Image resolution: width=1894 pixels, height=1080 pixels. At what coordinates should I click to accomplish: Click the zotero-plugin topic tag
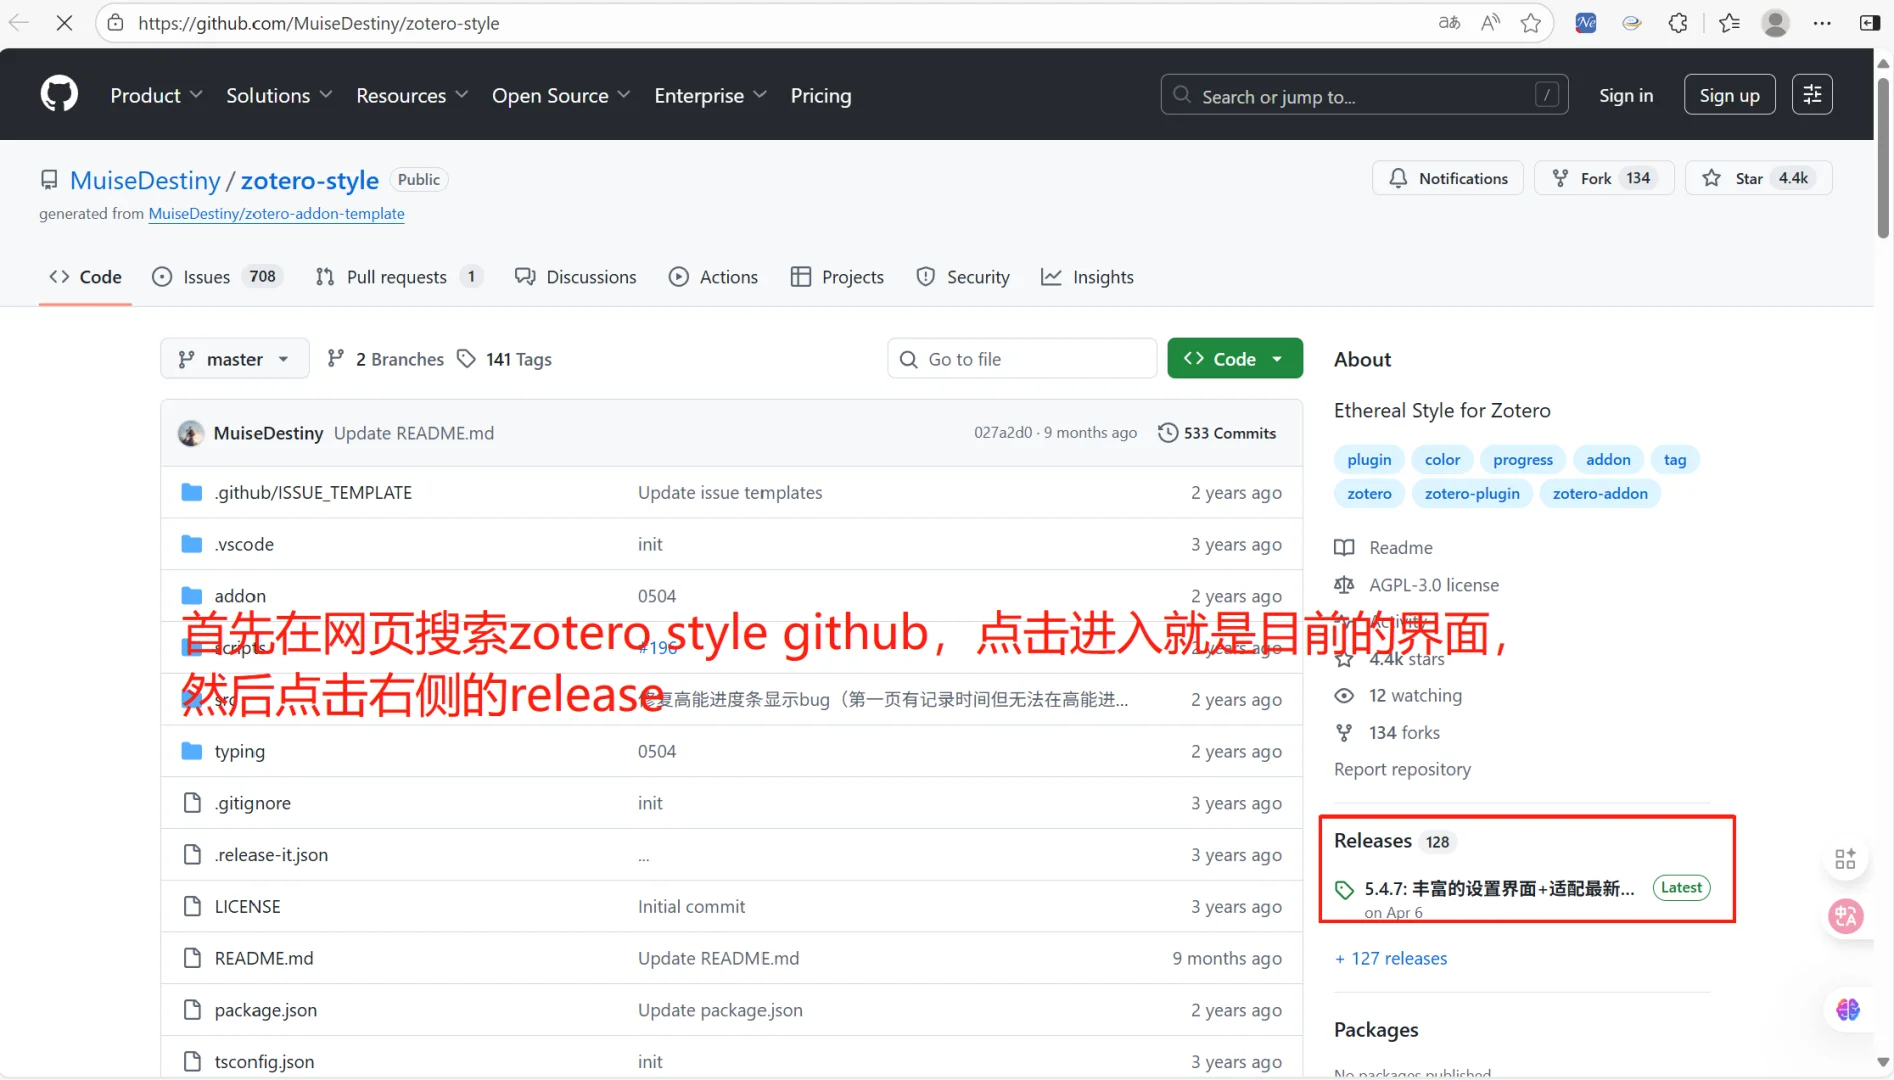tap(1471, 493)
